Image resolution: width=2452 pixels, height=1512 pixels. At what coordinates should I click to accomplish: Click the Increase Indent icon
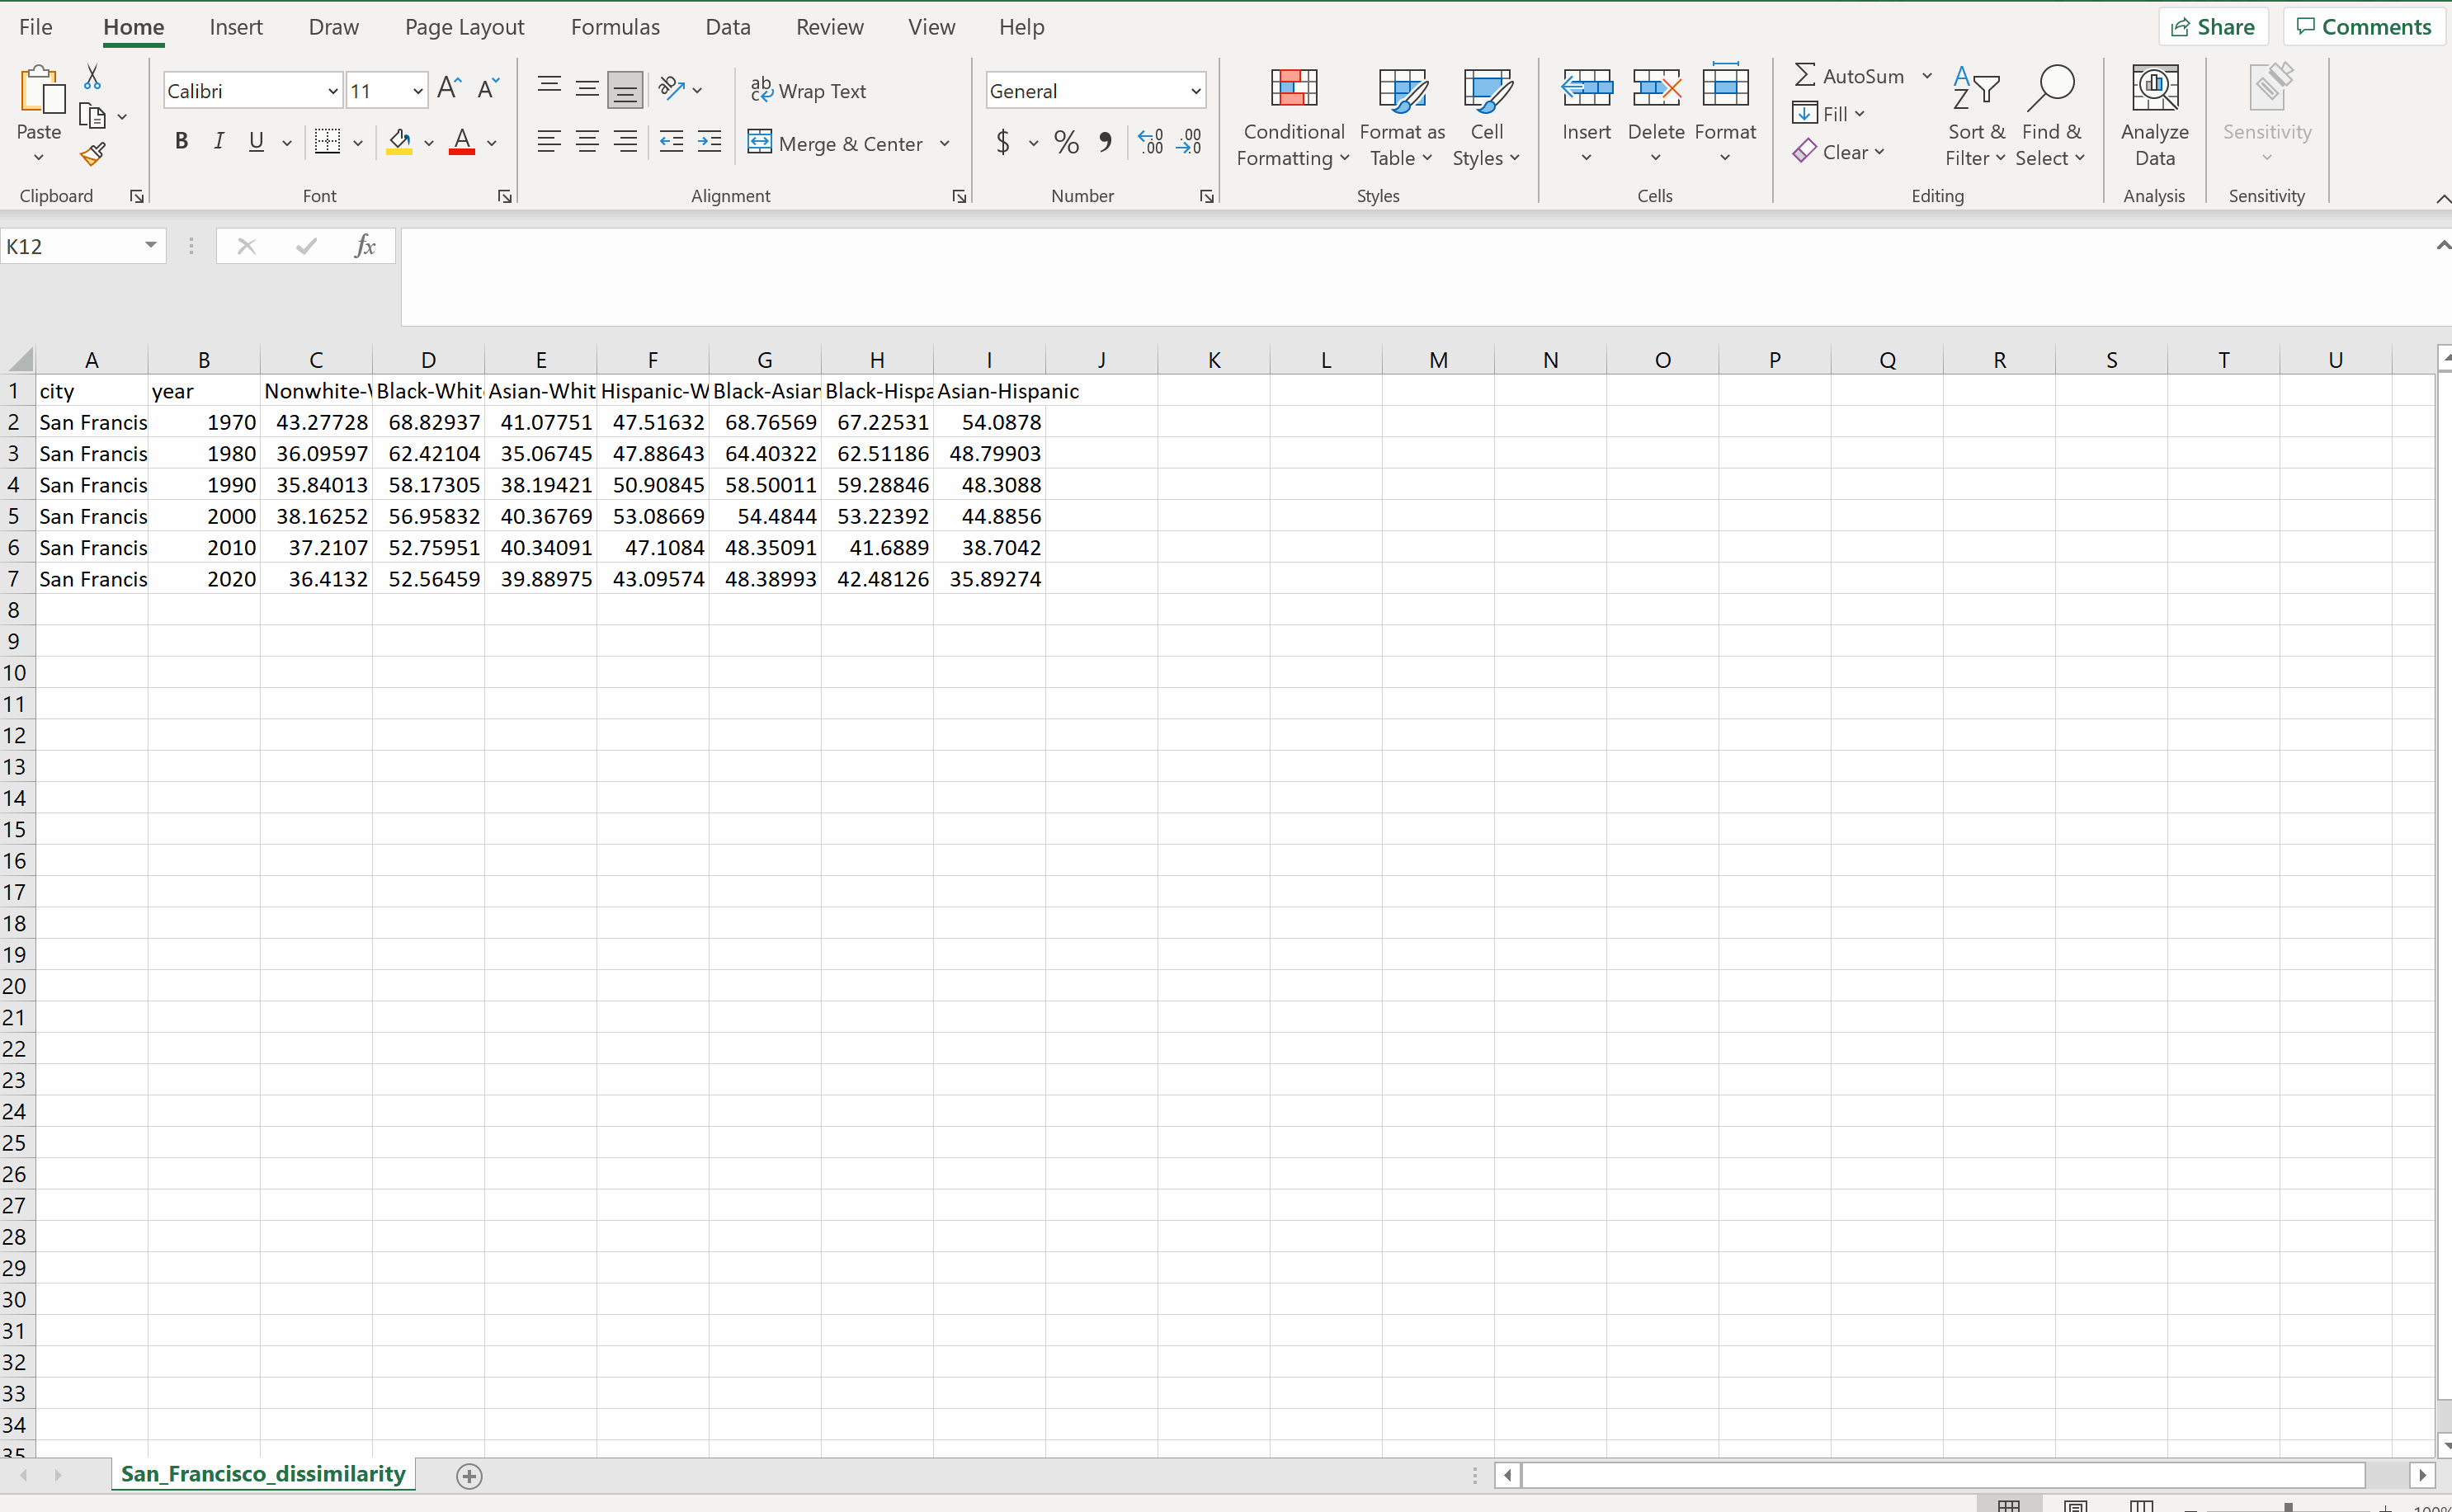(709, 143)
